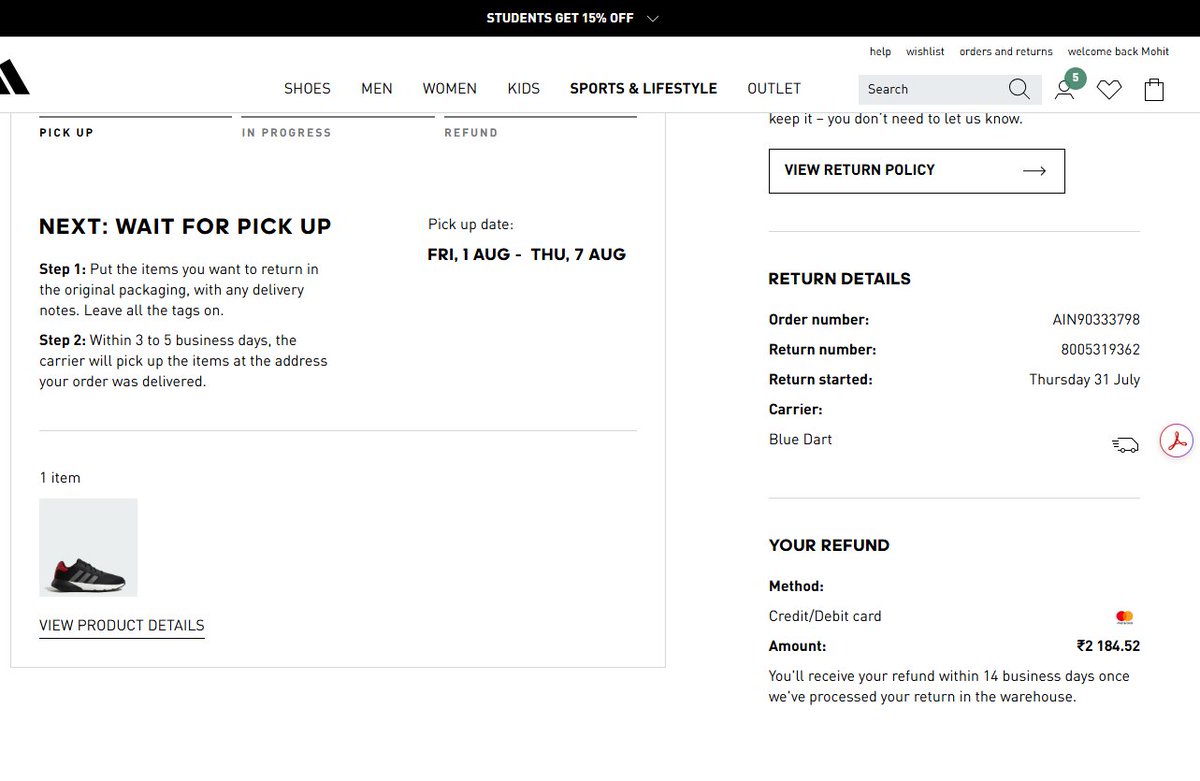Click the Thursday 31 July date
This screenshot has height=781, width=1200.
[x=1084, y=380]
